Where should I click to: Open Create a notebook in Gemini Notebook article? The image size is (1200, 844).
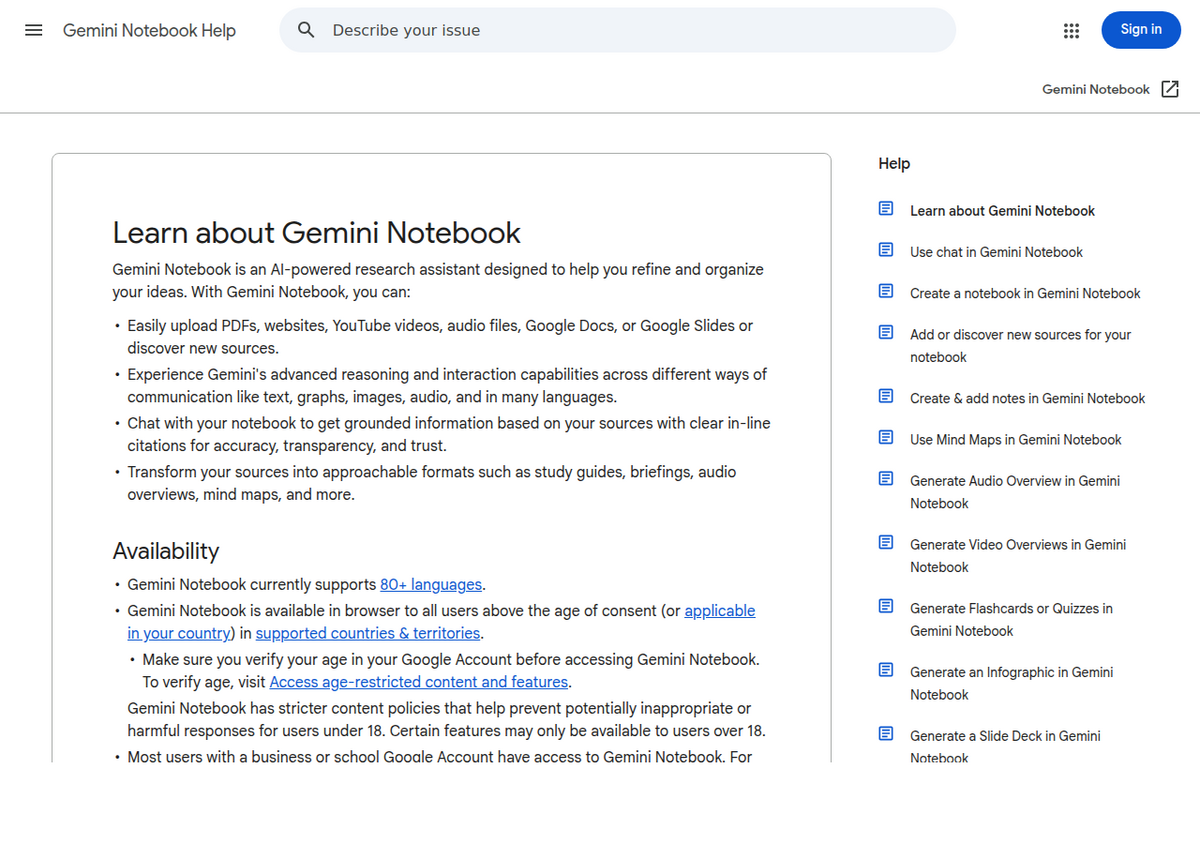point(1025,293)
